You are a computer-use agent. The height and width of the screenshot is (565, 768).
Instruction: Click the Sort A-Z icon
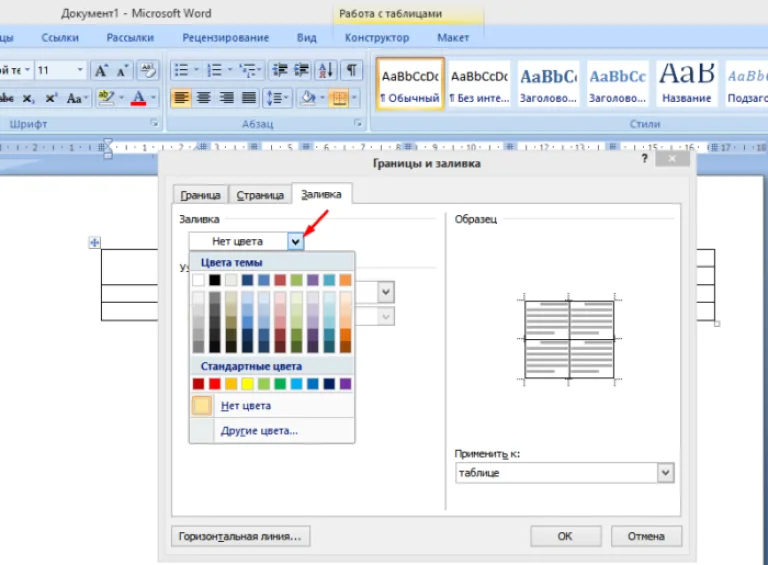(x=326, y=71)
